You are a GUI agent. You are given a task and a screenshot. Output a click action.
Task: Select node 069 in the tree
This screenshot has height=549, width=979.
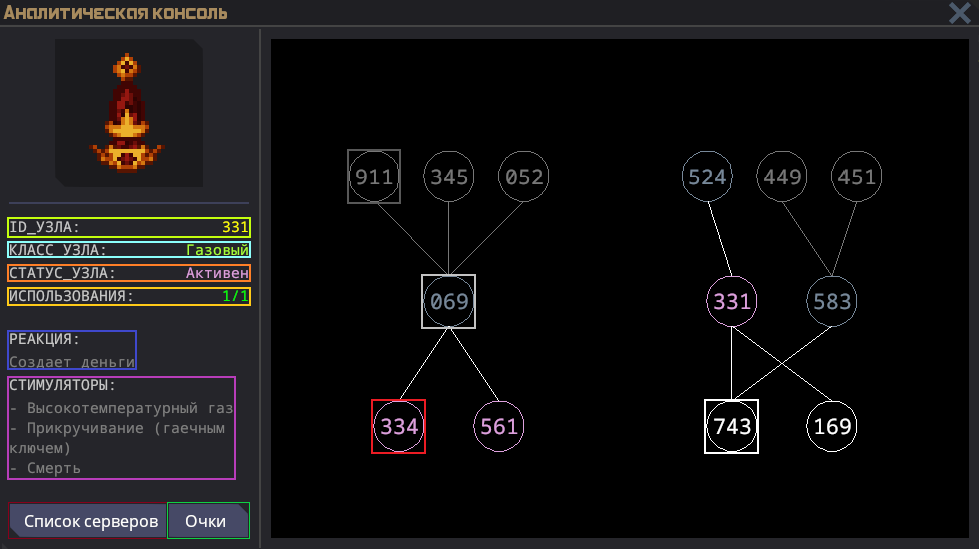[x=448, y=301]
